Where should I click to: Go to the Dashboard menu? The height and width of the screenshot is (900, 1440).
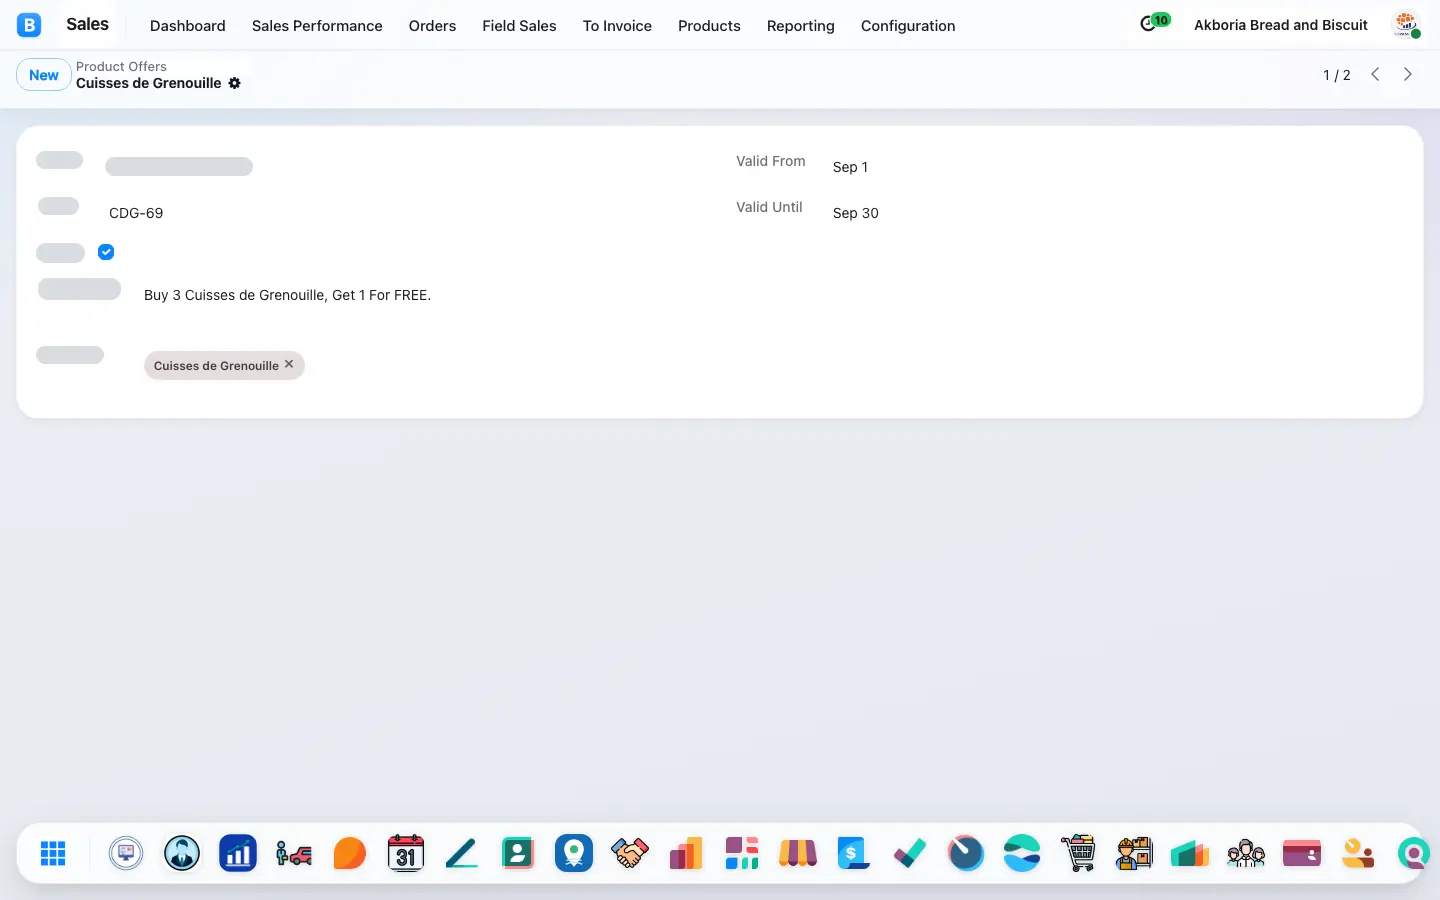pyautogui.click(x=188, y=26)
